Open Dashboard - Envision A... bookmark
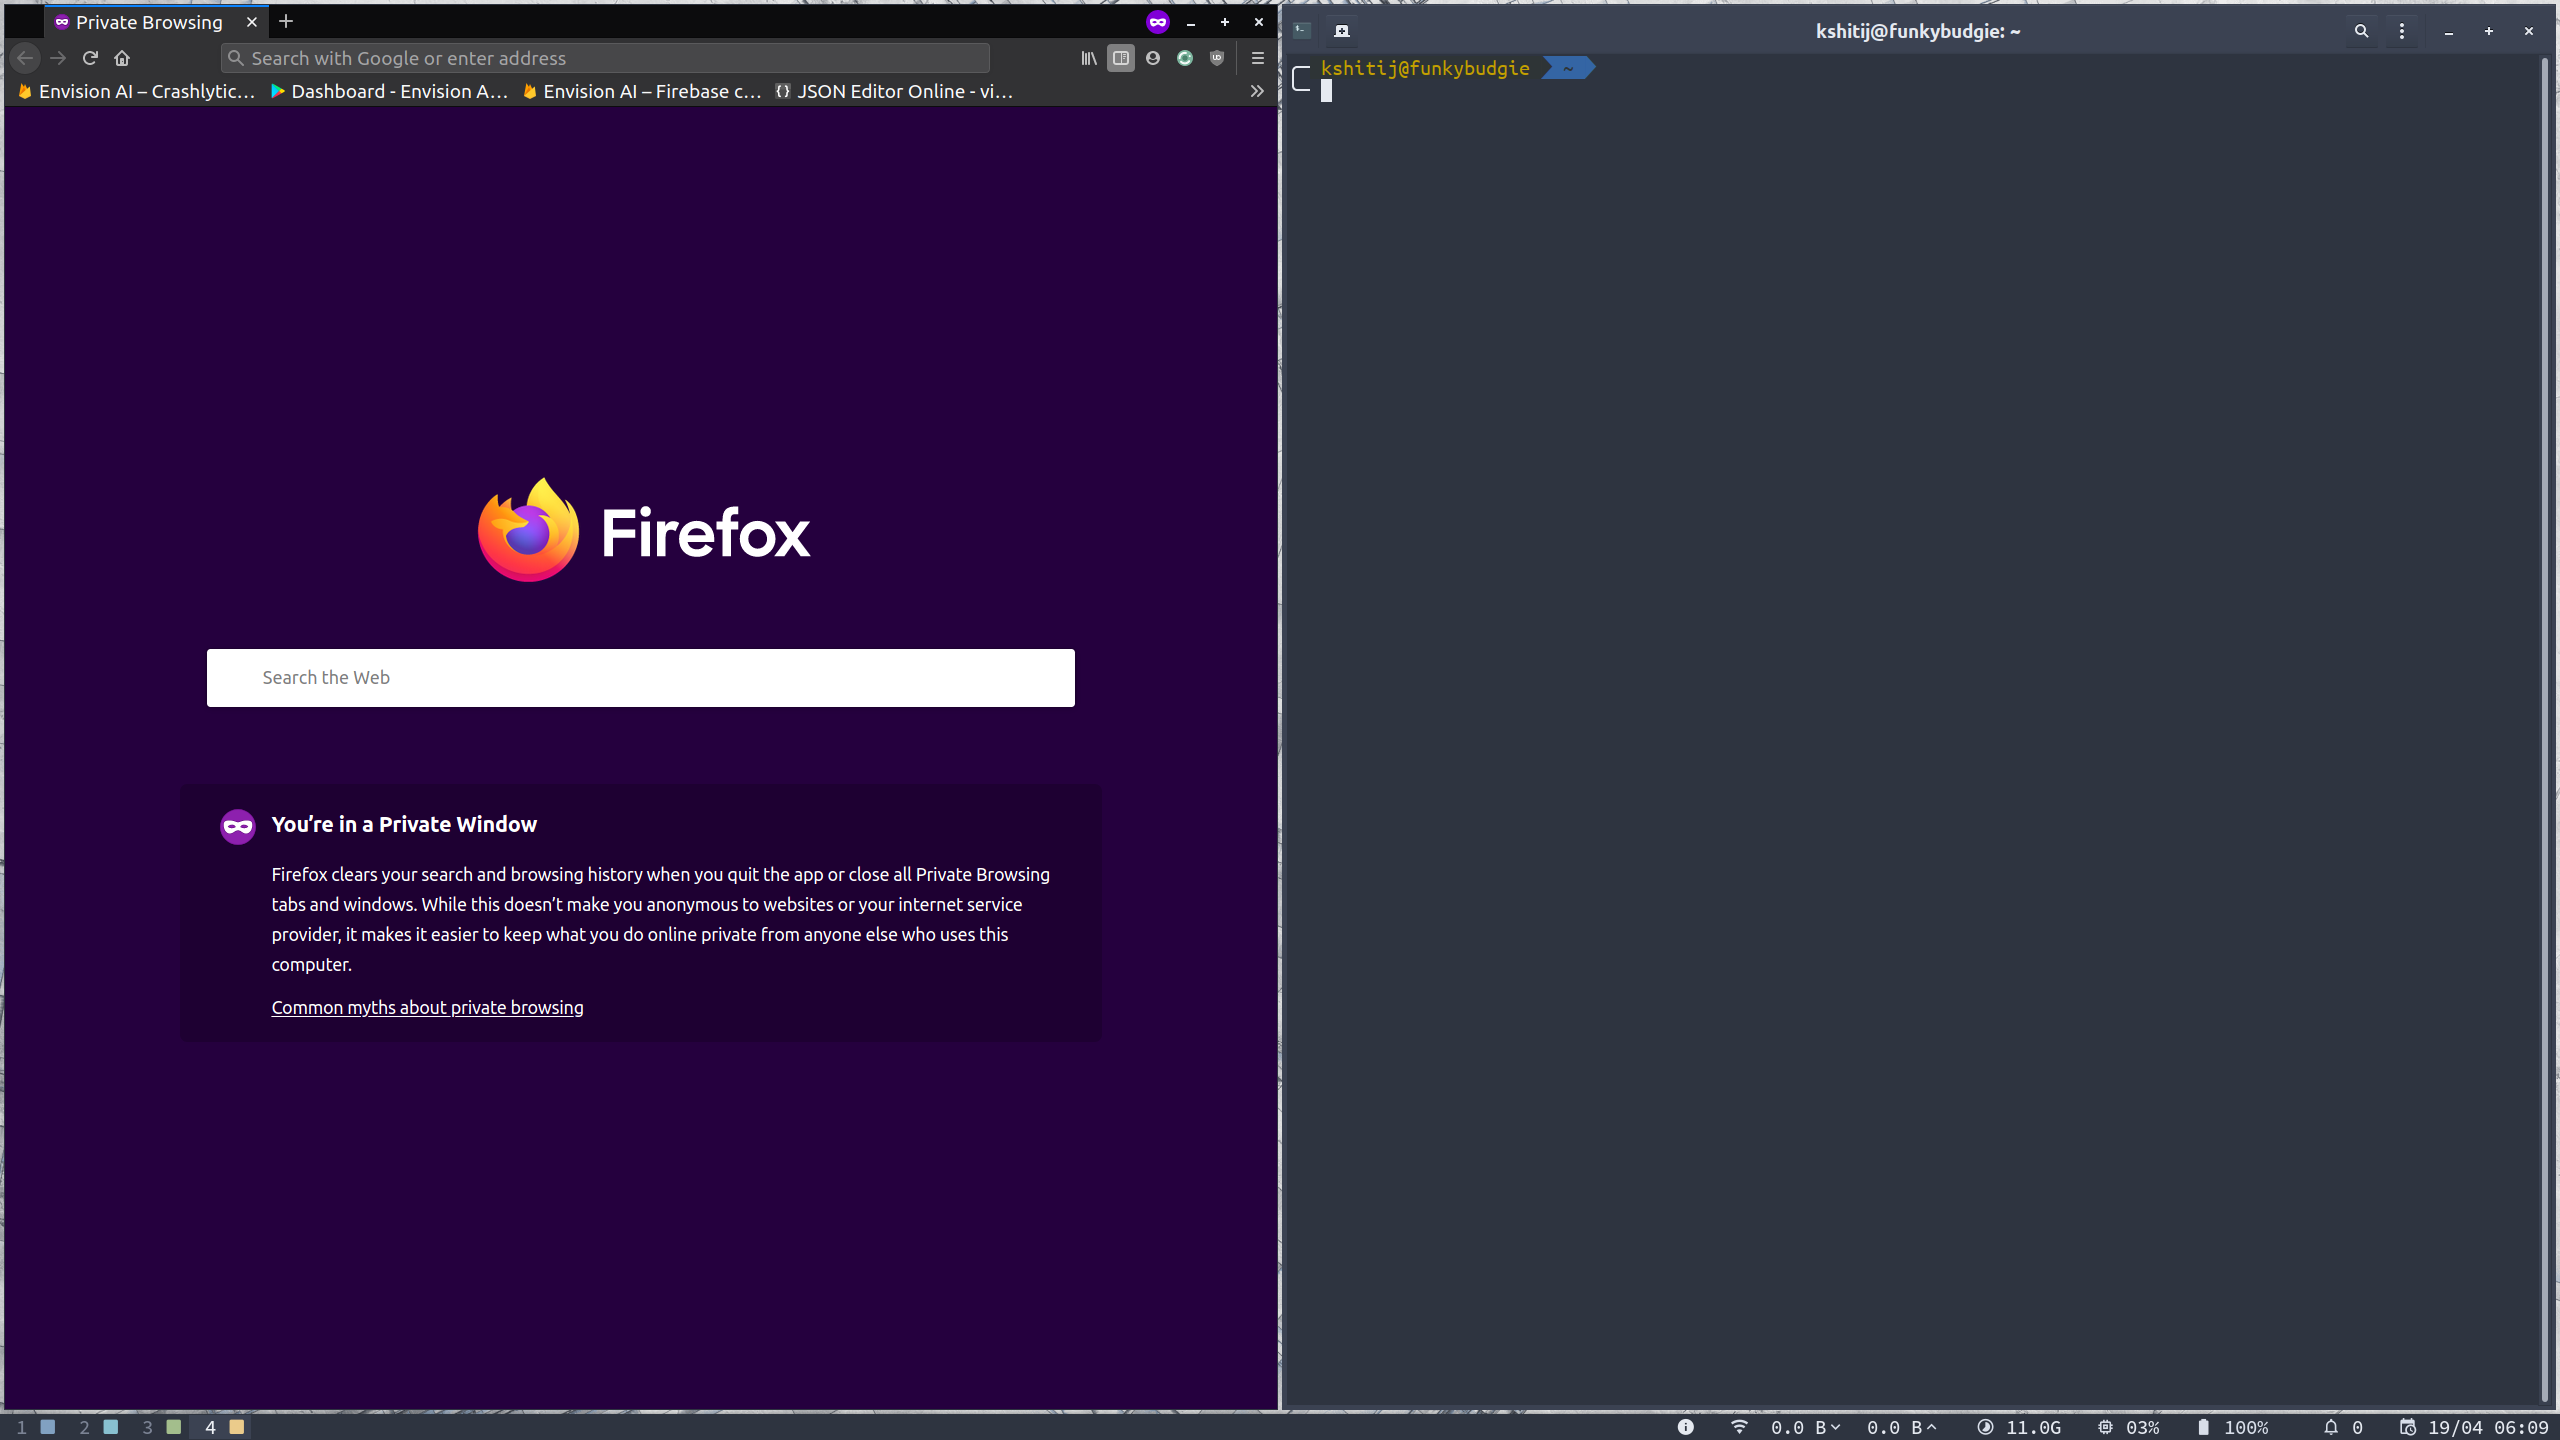2560x1440 pixels. (x=390, y=91)
